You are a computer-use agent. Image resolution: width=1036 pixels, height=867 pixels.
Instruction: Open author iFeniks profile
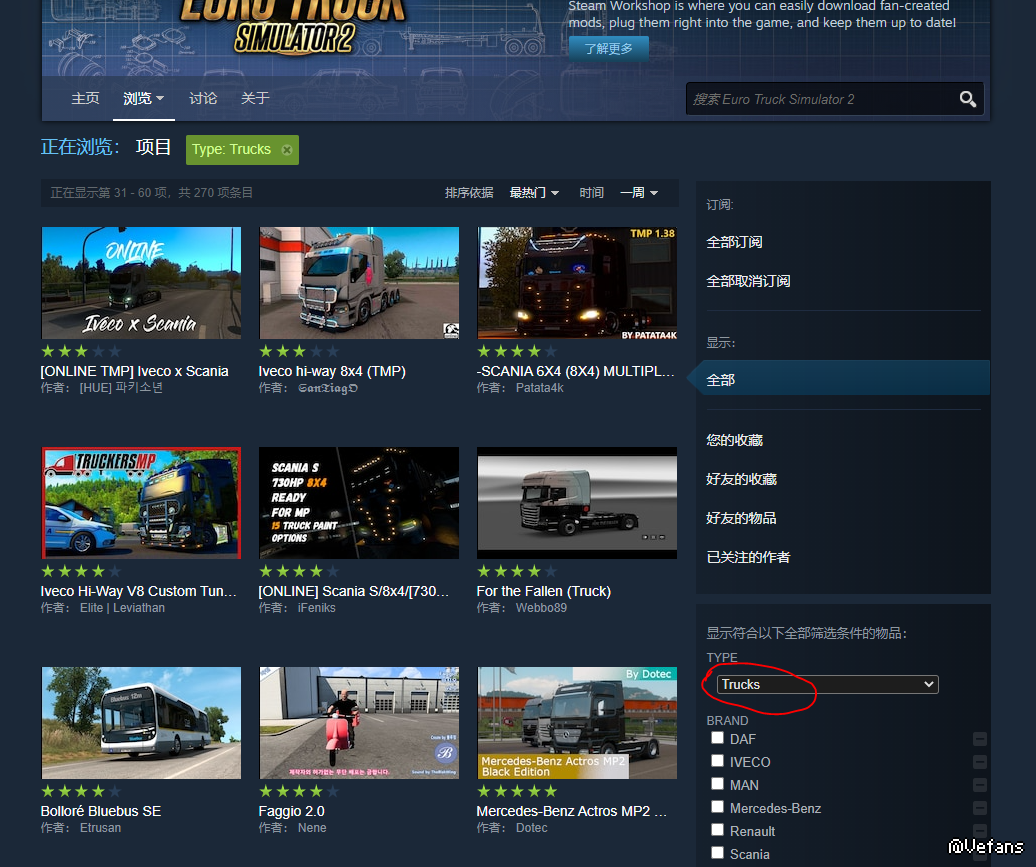[316, 608]
